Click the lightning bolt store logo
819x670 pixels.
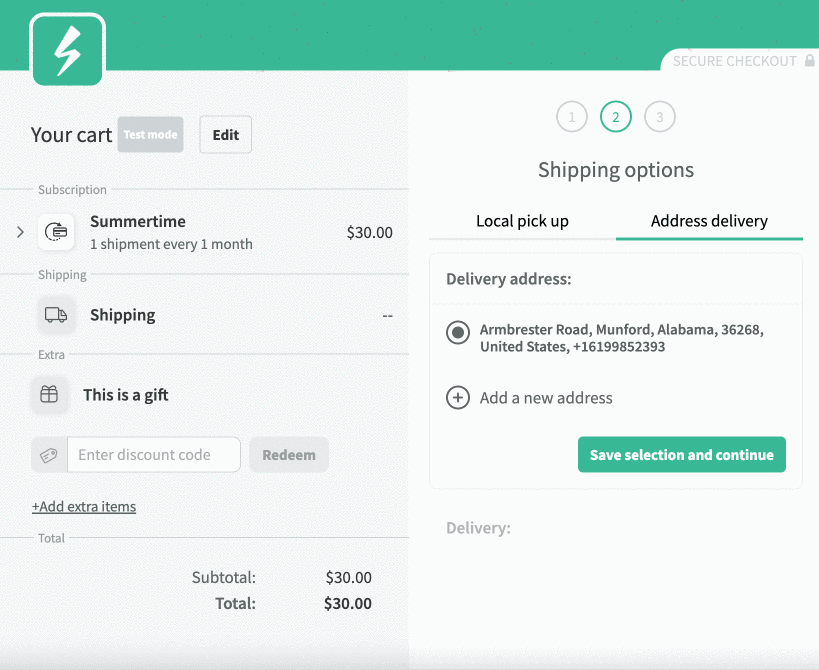[x=67, y=50]
